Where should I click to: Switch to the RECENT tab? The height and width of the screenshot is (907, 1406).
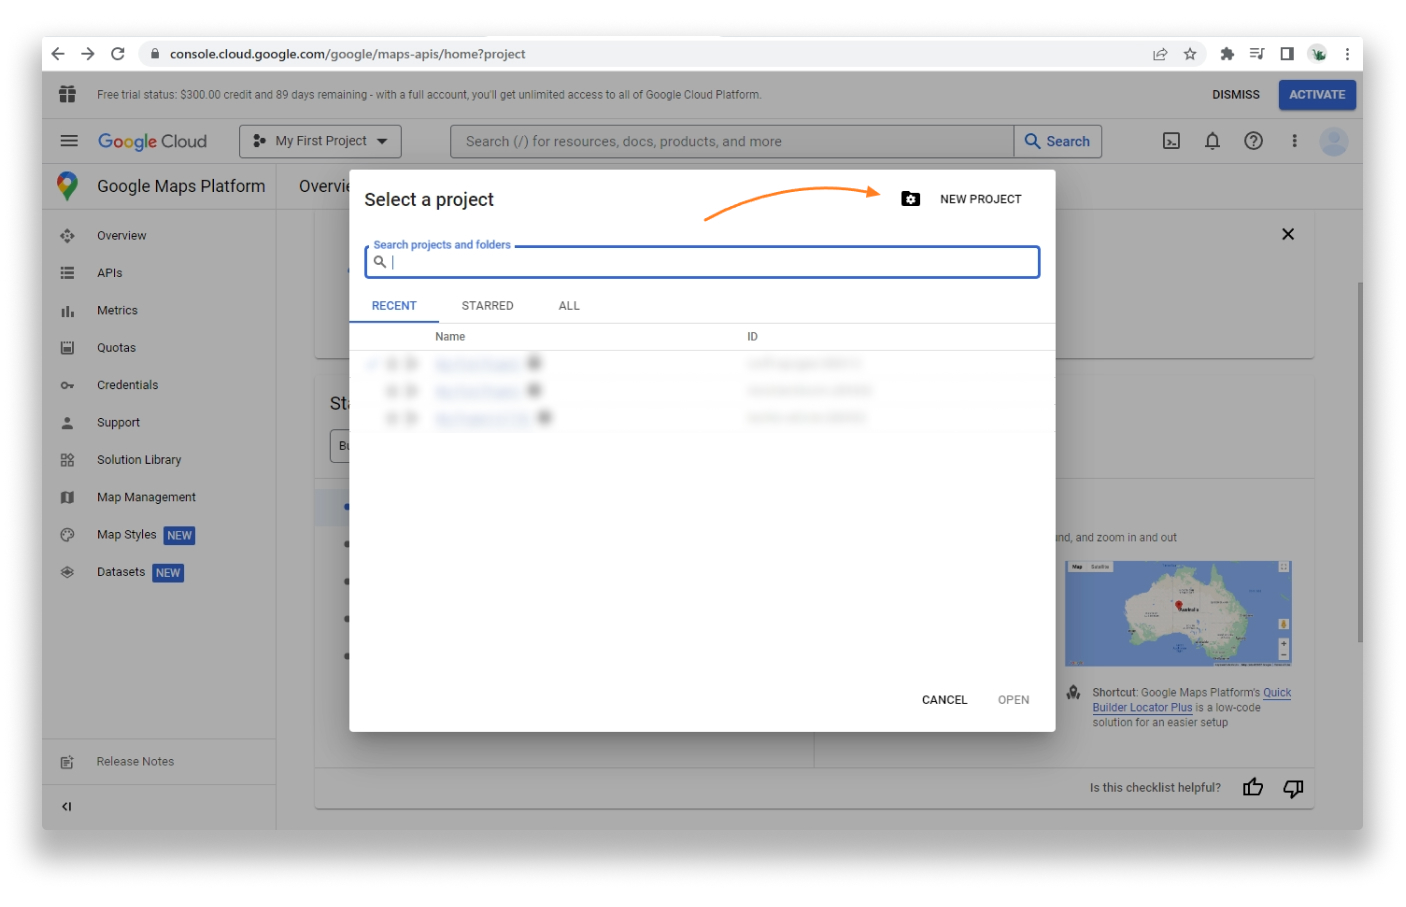point(394,306)
